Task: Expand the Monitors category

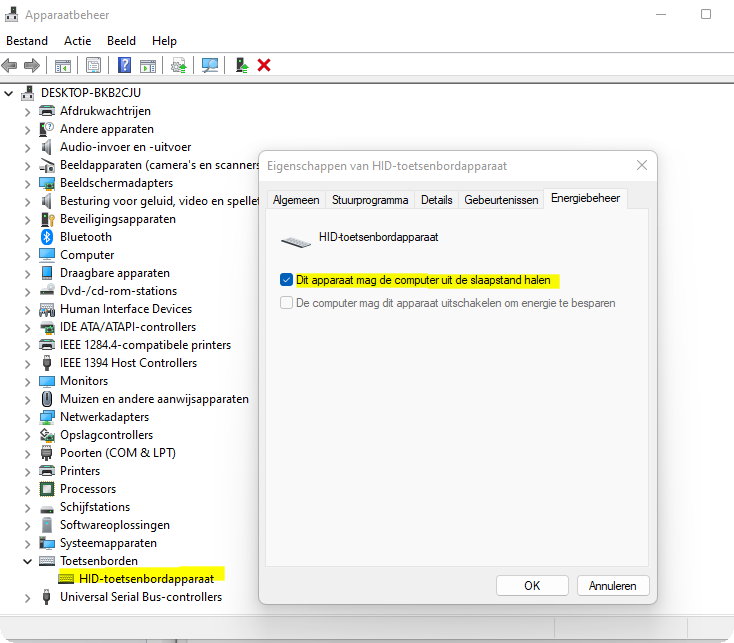Action: click(27, 381)
